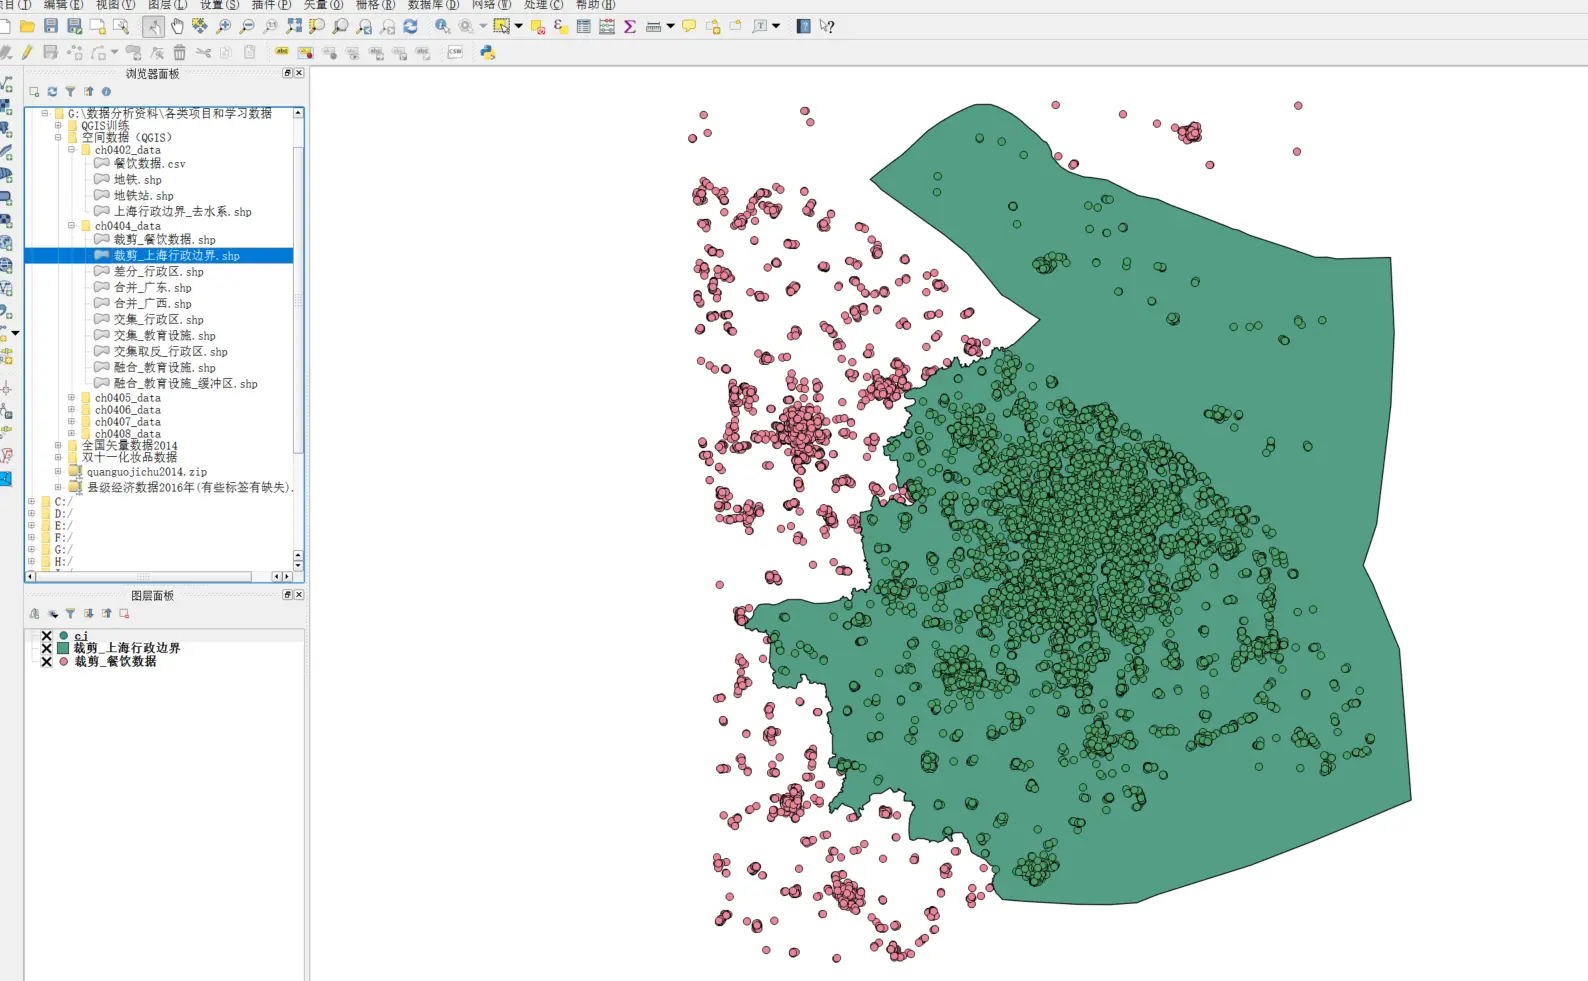Uncheck the 裁剪_上海行政边界 layer checkbox

coord(46,649)
